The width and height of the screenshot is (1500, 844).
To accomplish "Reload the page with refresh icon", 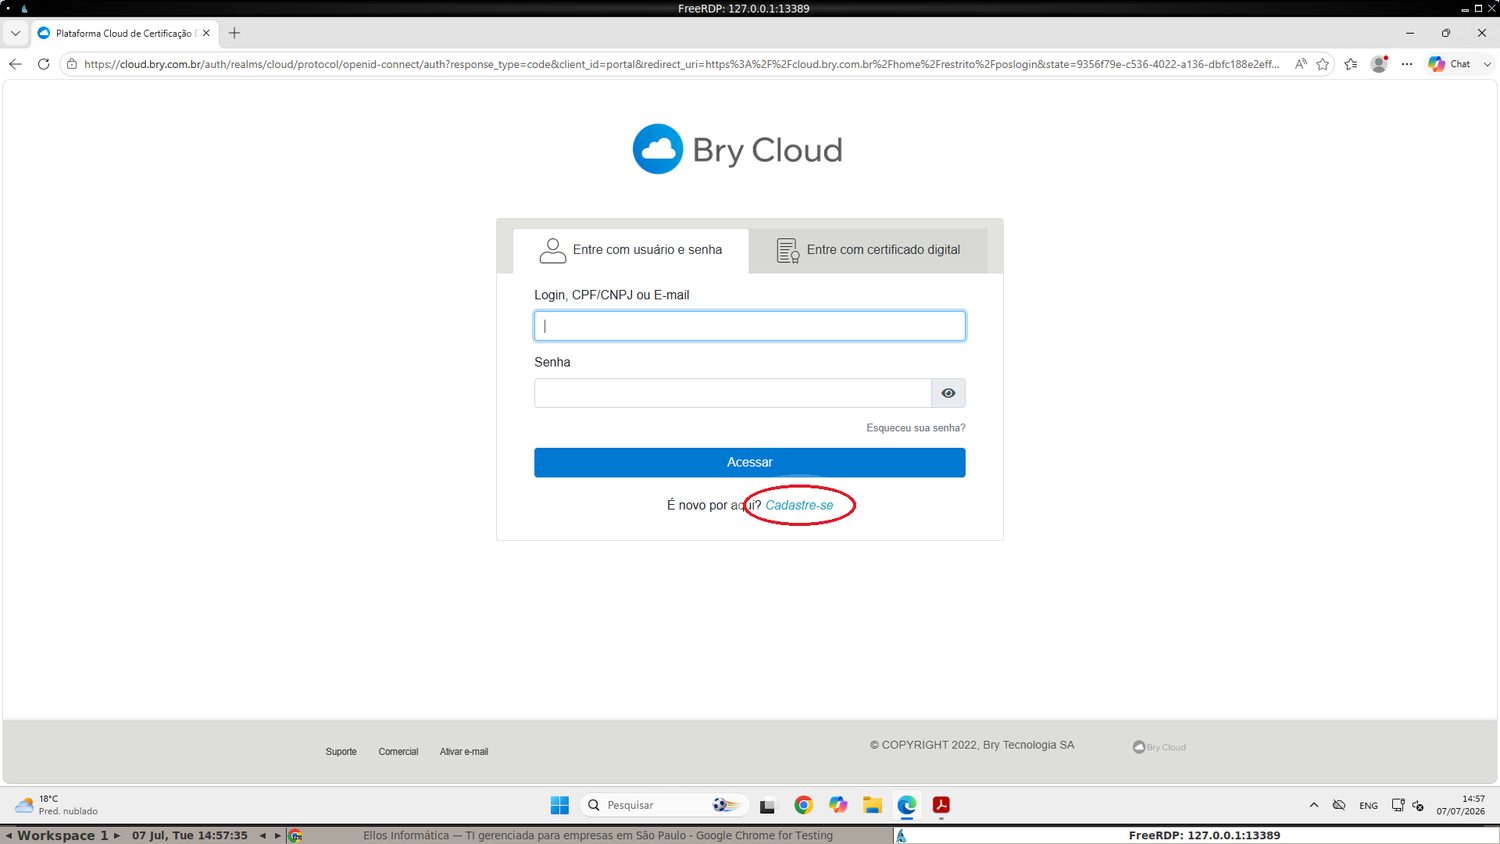I will (x=43, y=64).
